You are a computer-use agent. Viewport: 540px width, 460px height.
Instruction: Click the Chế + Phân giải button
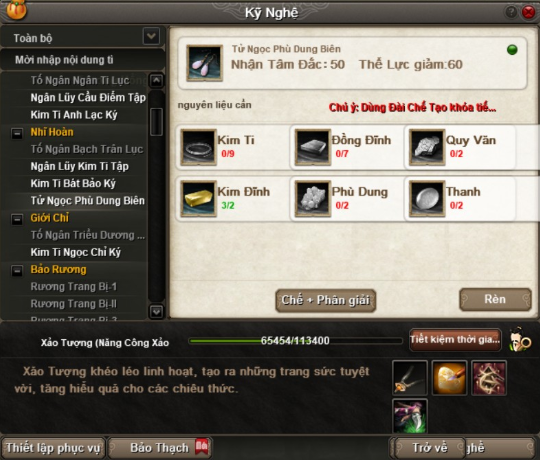click(325, 301)
